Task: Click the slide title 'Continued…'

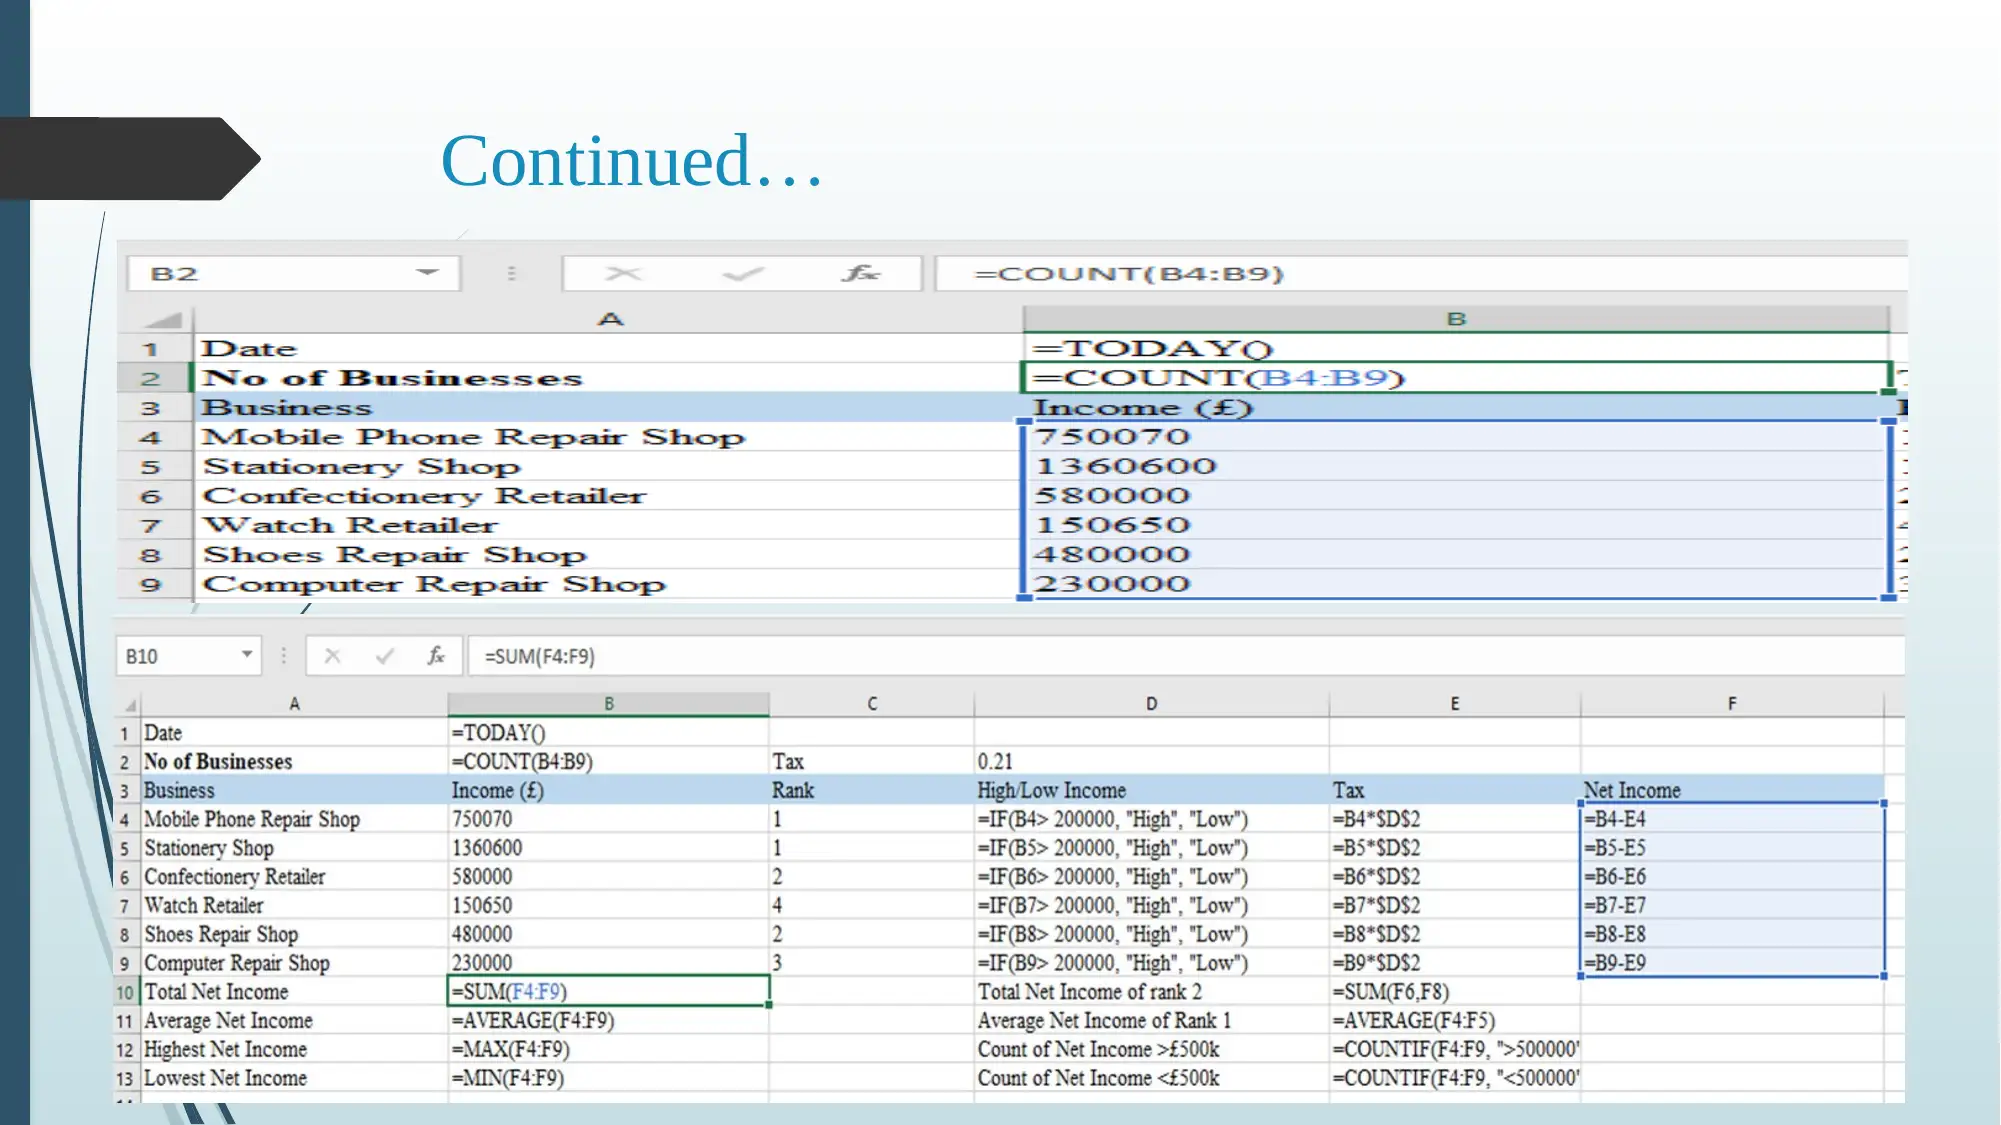Action: tap(631, 160)
